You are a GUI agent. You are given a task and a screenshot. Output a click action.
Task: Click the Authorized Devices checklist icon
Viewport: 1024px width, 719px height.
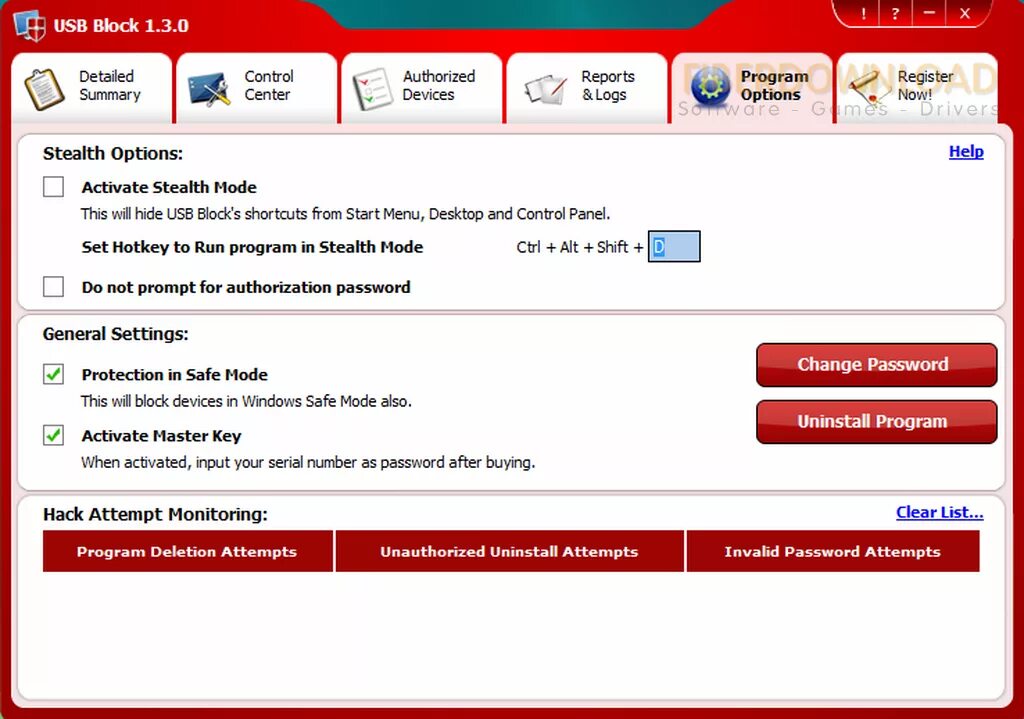click(373, 89)
